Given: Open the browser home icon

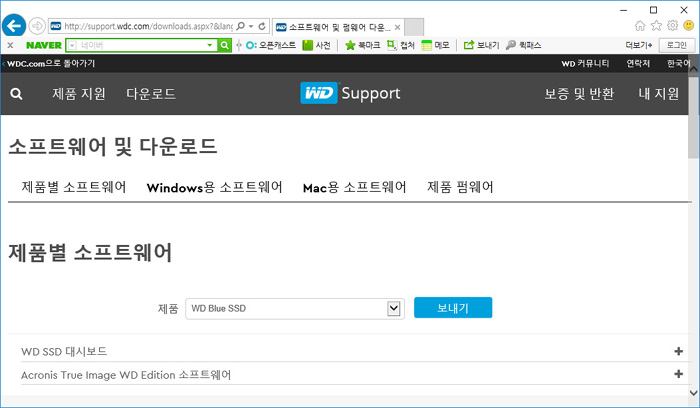Looking at the screenshot, I should pos(640,25).
